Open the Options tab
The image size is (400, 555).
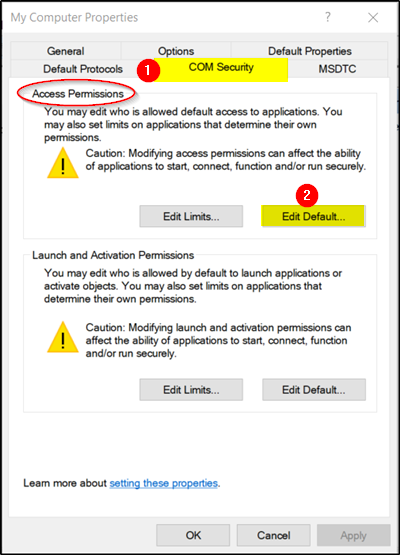[x=176, y=51]
